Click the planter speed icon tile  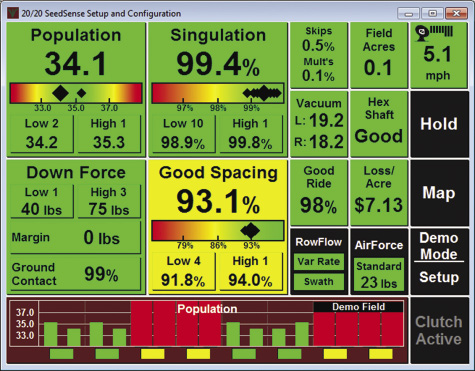439,55
